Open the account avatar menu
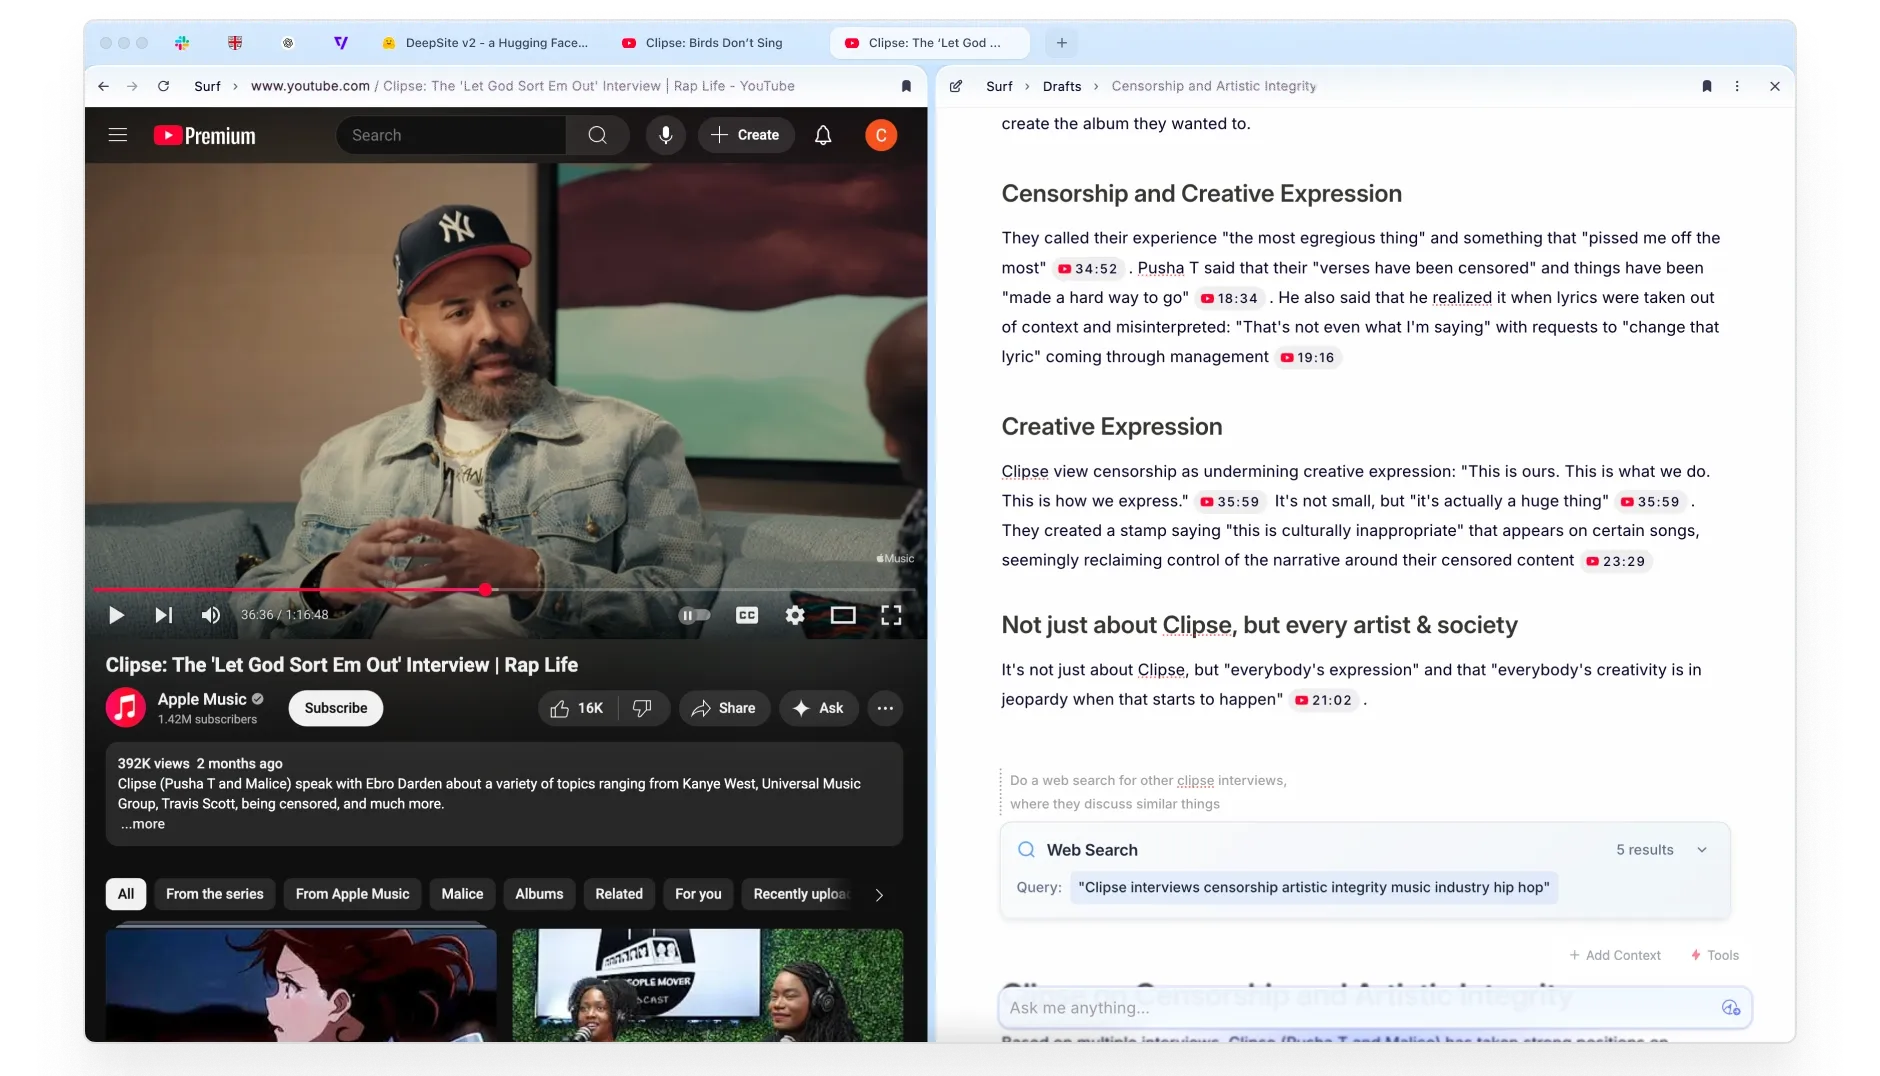This screenshot has height=1076, width=1880. (x=881, y=135)
